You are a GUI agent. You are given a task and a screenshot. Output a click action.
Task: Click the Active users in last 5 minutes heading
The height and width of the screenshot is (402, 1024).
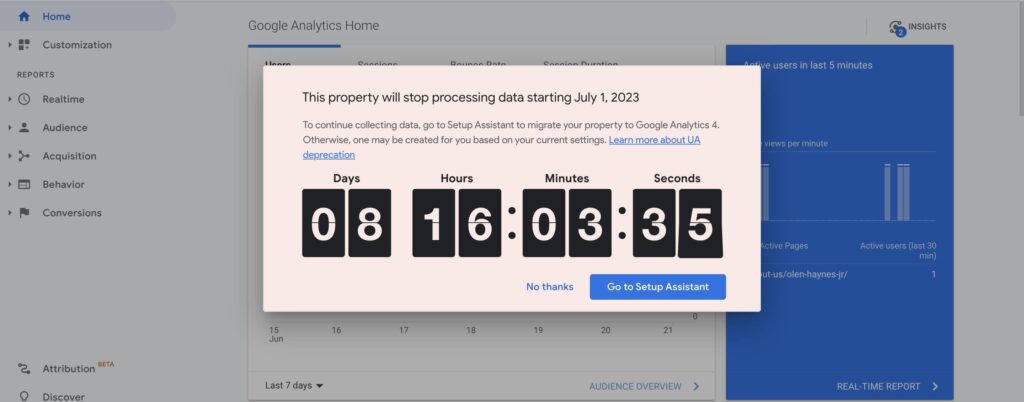[x=808, y=65]
